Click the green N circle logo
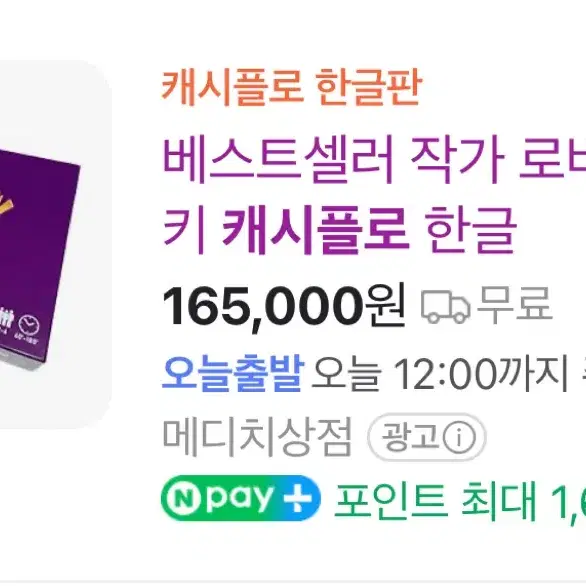Viewport: 586px width, 586px height. [x=182, y=498]
